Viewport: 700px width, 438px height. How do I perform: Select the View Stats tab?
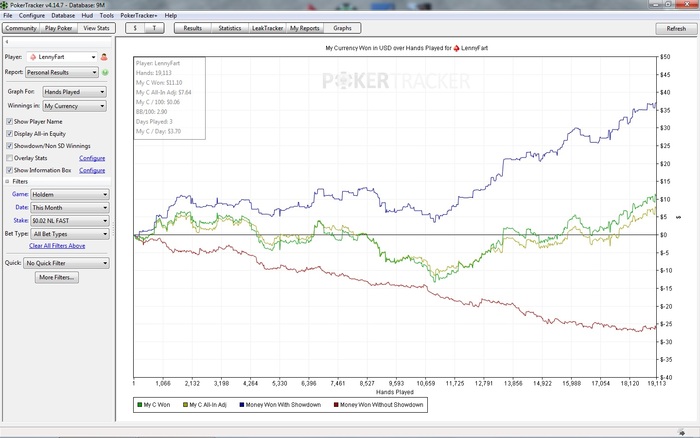96,28
